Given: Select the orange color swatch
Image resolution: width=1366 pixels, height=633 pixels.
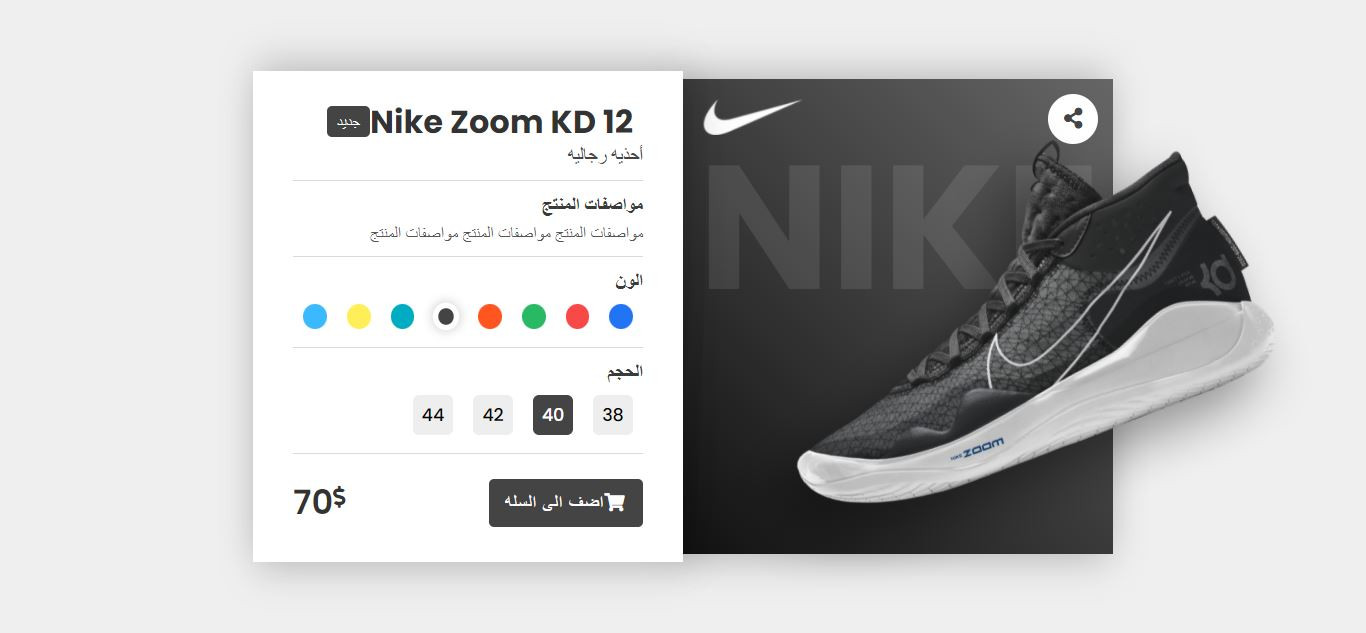Looking at the screenshot, I should [490, 317].
